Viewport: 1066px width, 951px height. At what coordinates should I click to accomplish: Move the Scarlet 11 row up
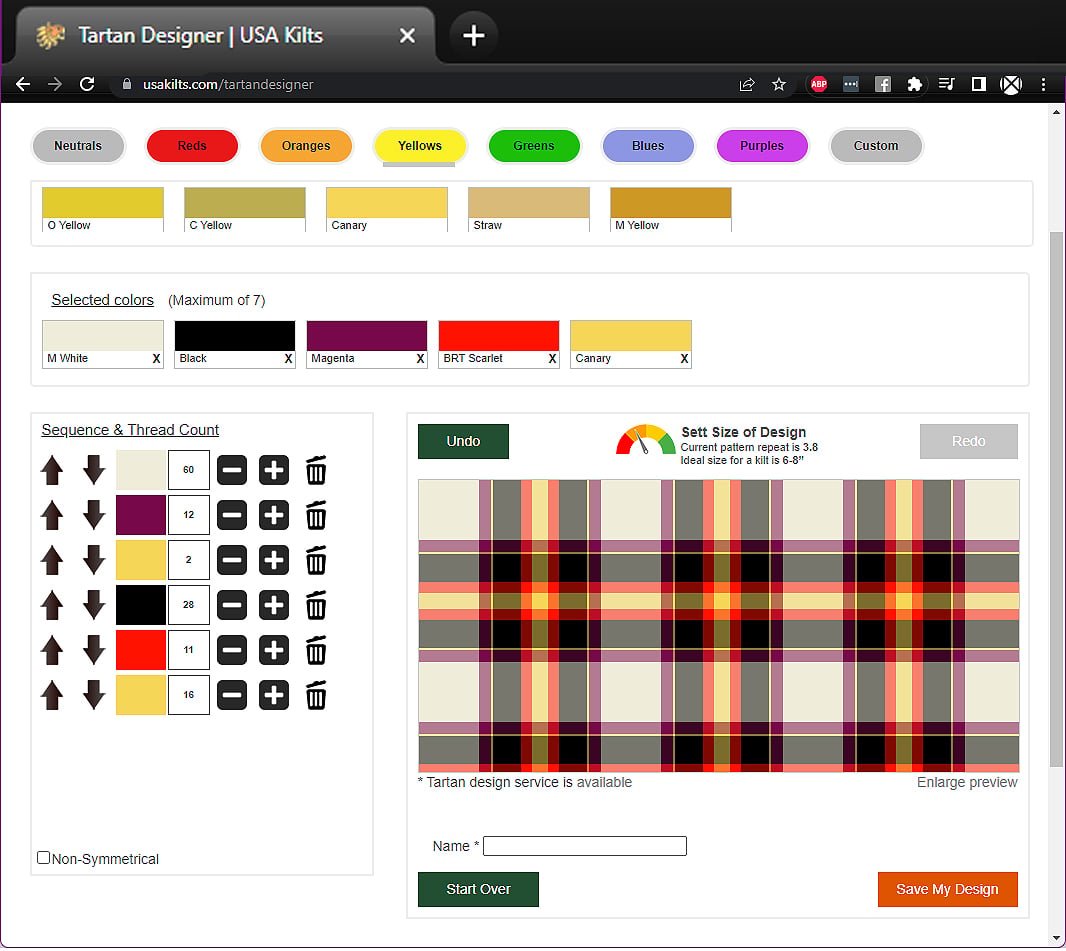click(52, 651)
